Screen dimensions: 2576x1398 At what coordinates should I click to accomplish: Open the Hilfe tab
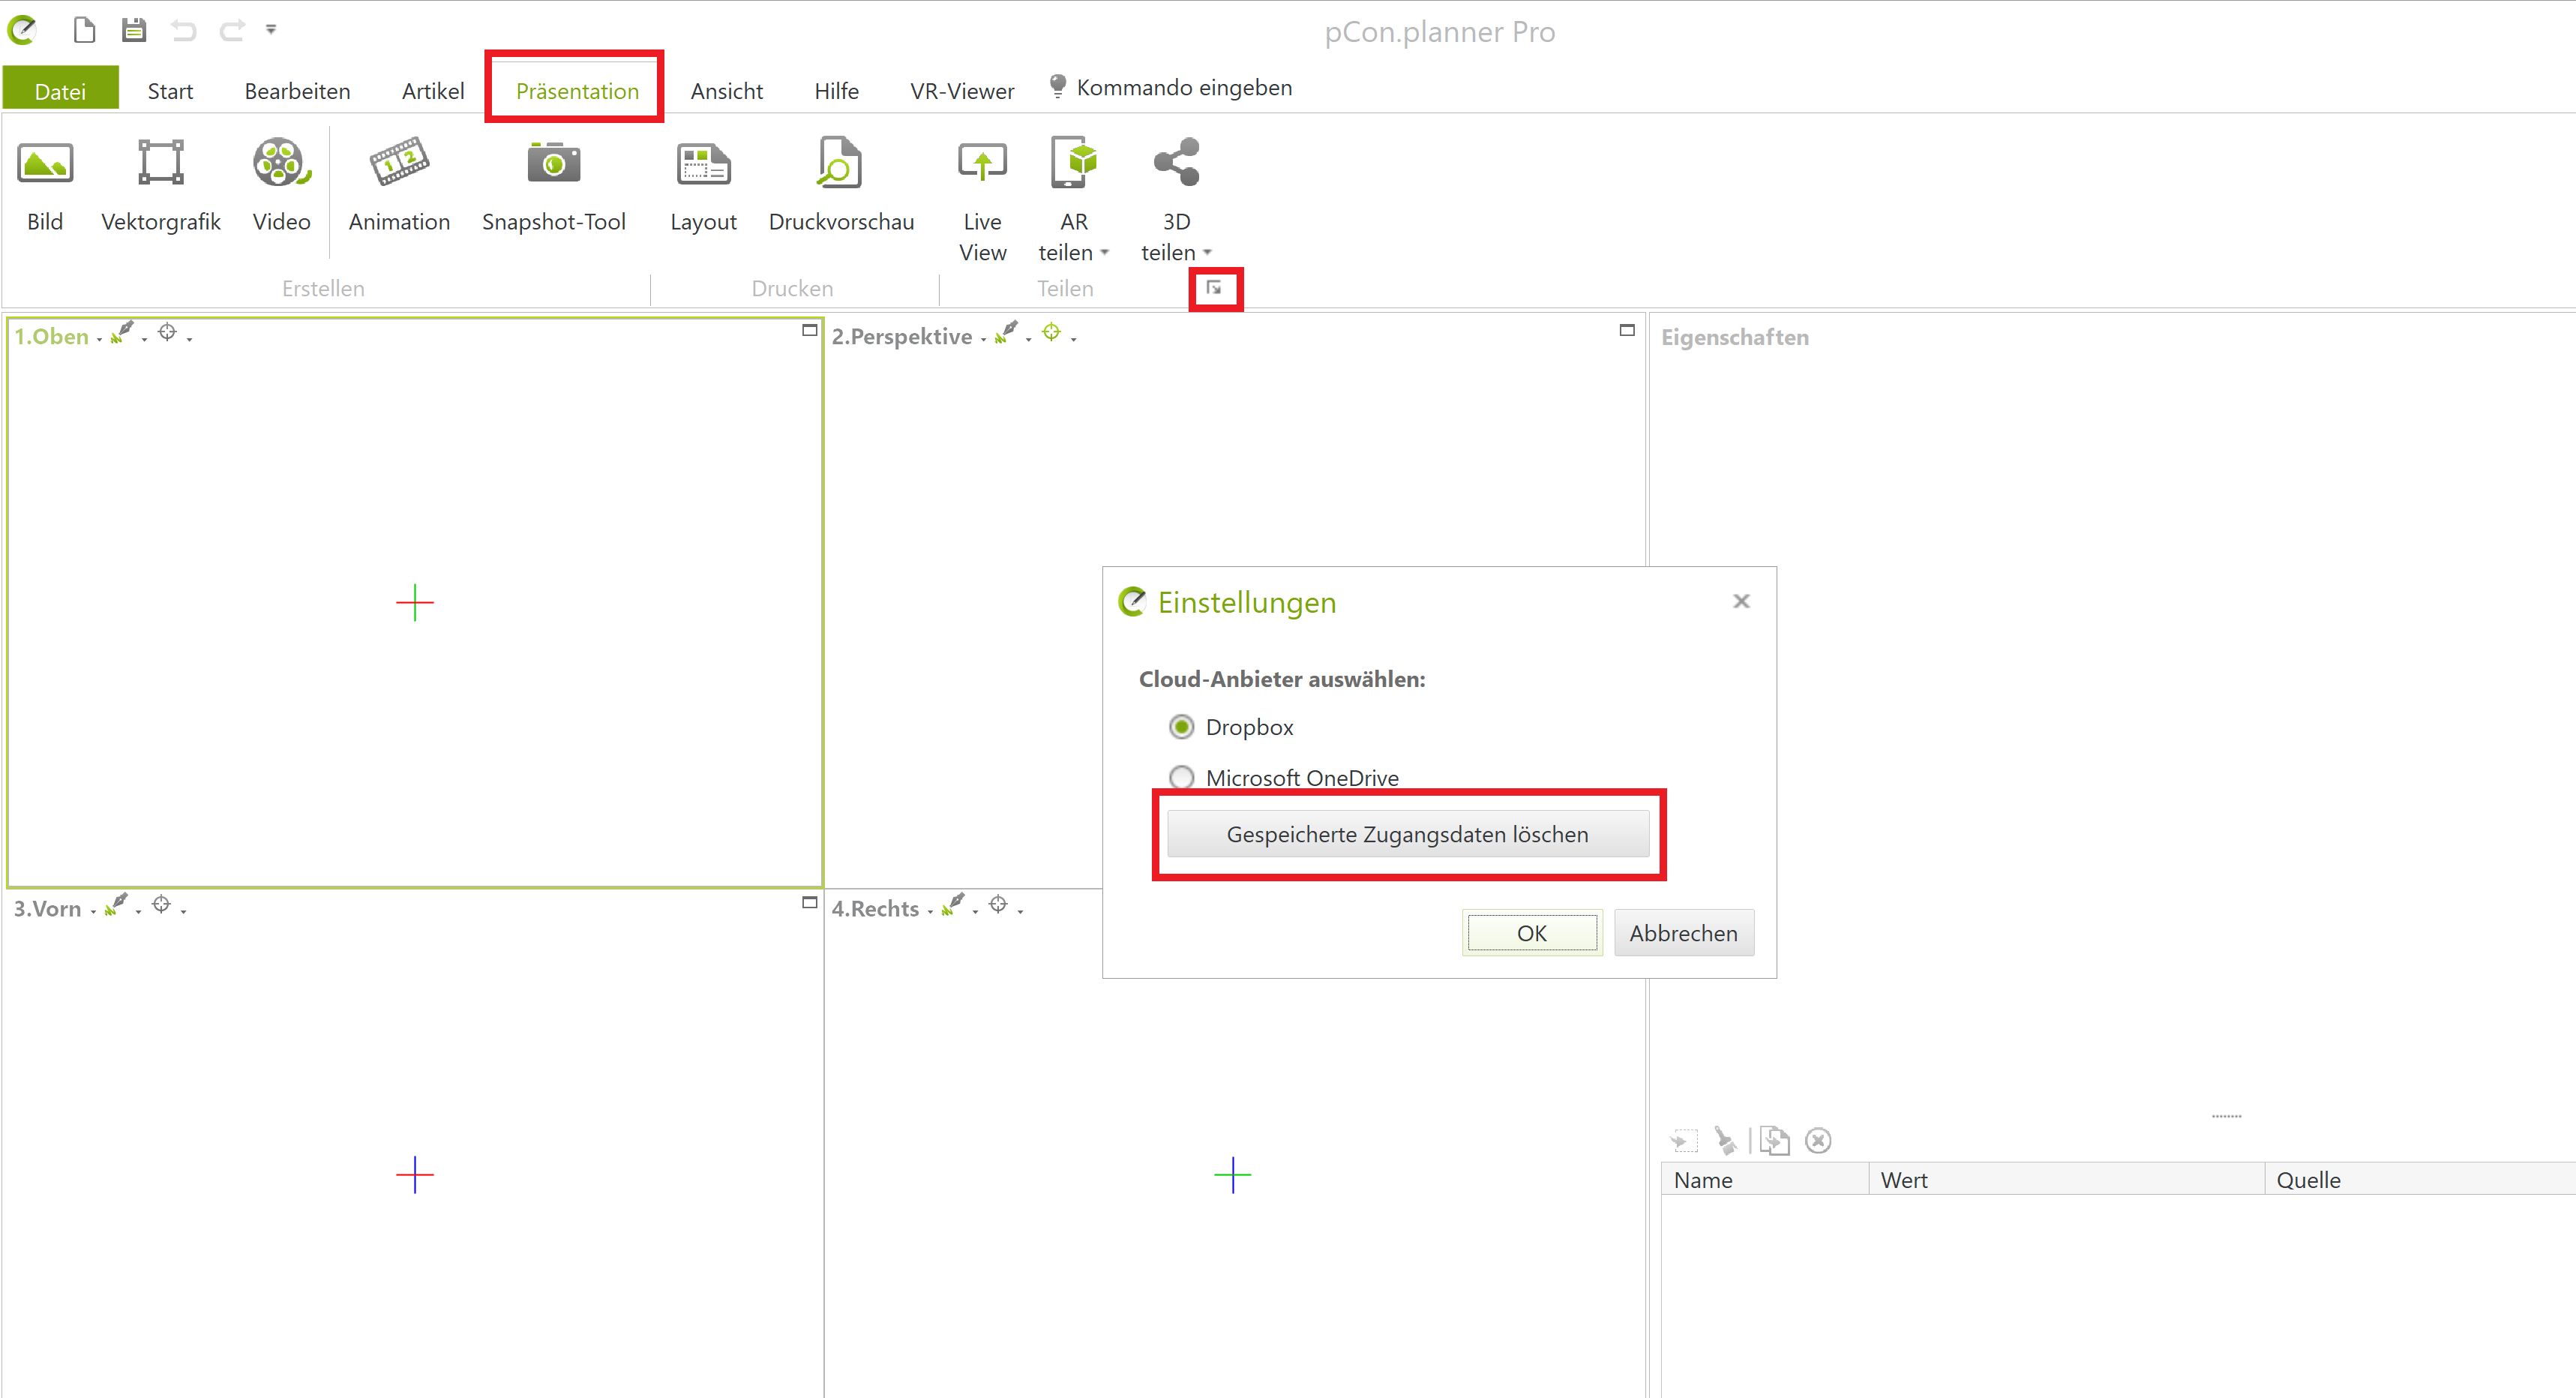(x=836, y=91)
